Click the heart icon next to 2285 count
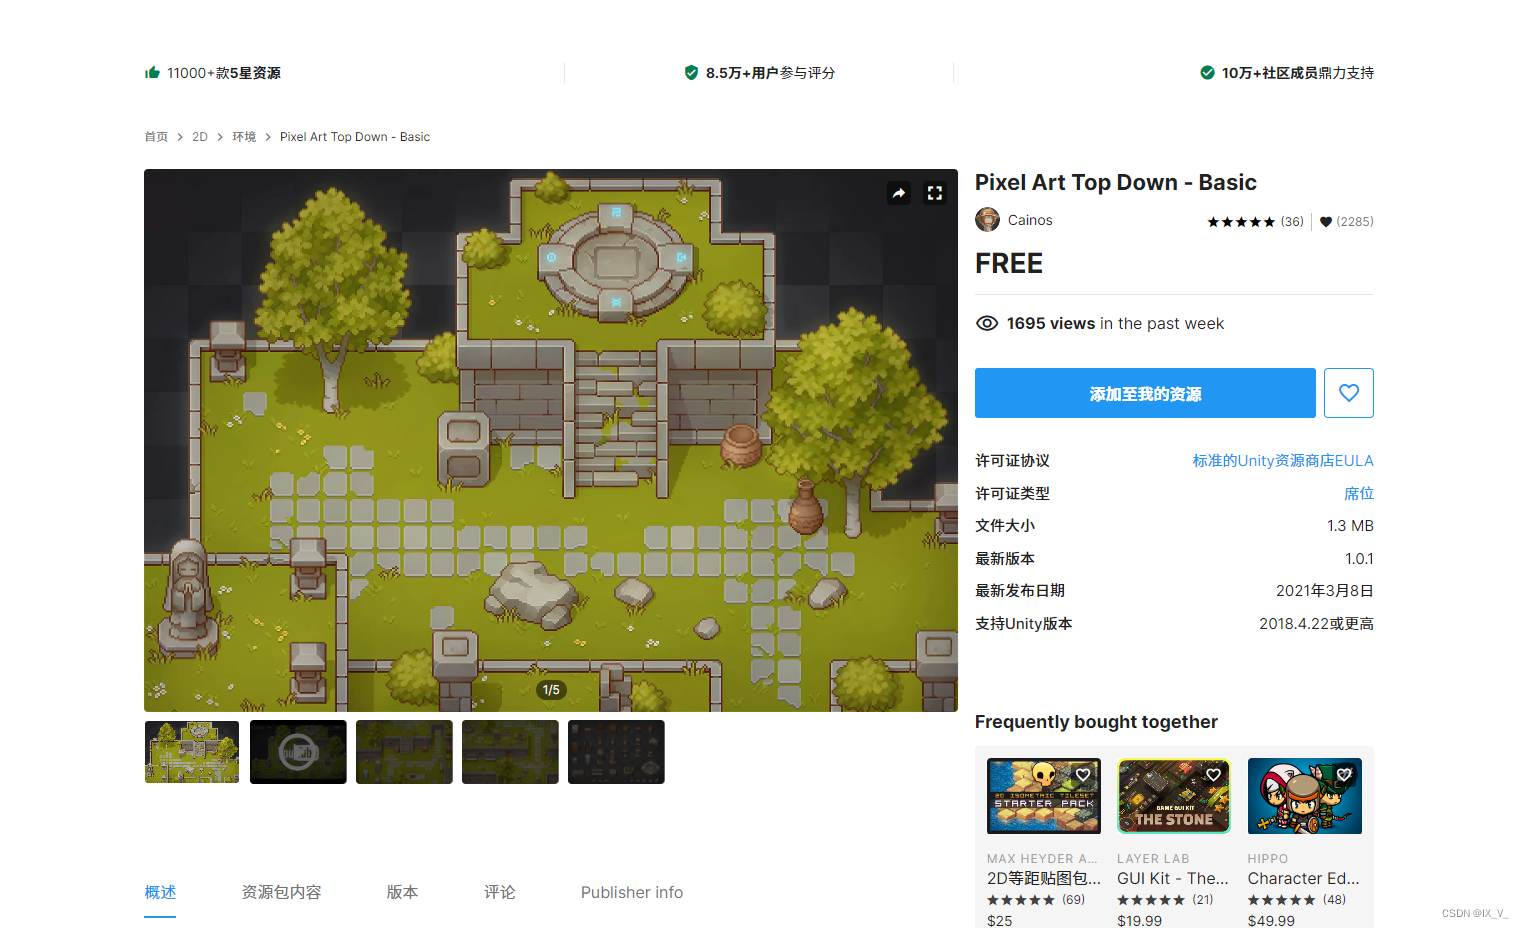Image resolution: width=1524 pixels, height=928 pixels. click(1326, 222)
